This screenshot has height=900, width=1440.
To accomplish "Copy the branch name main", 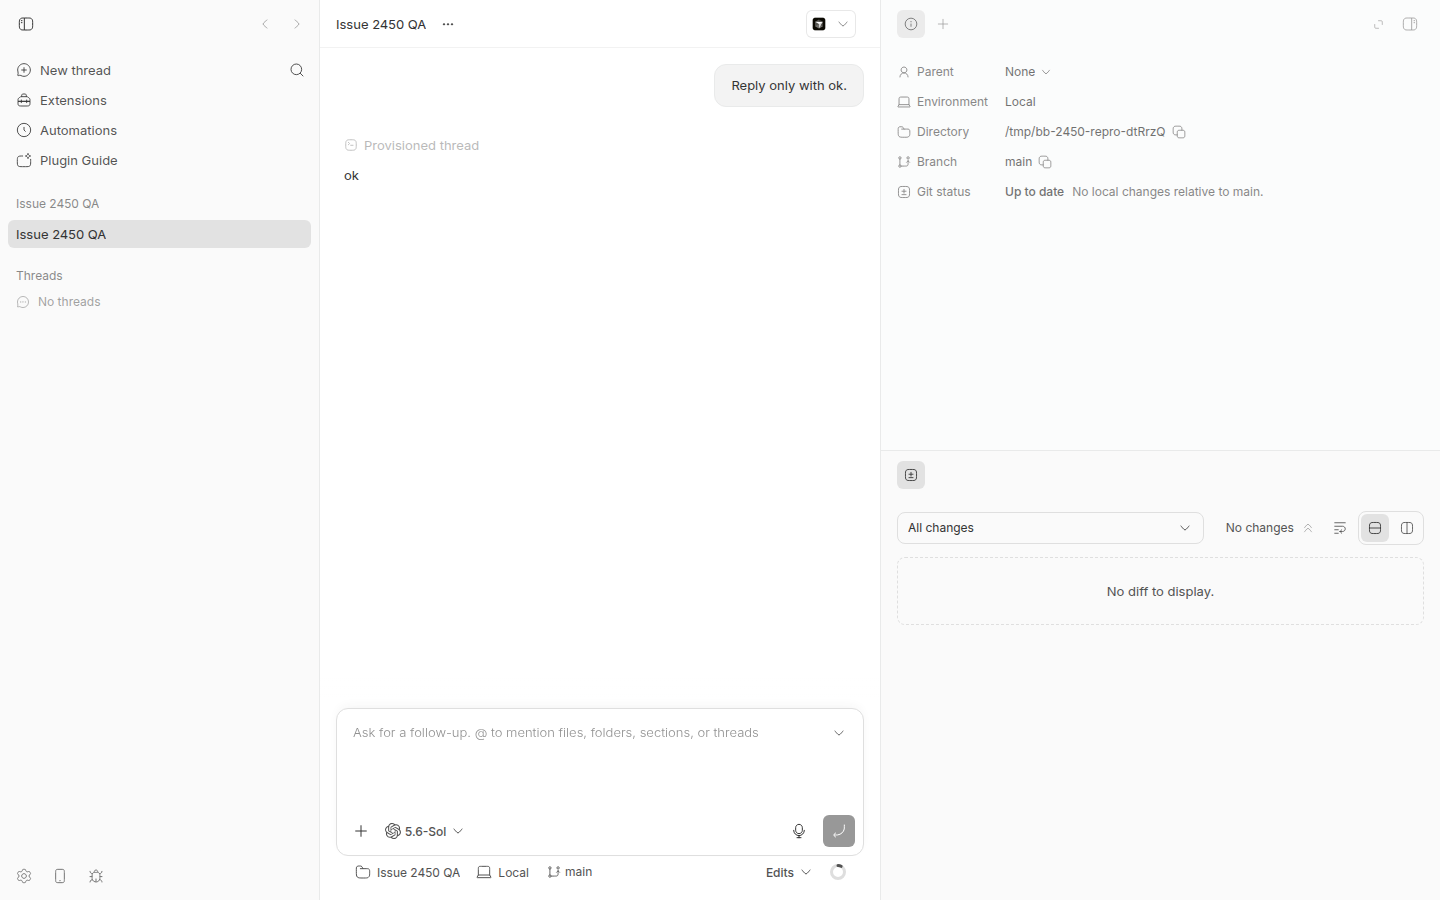I will coord(1045,162).
